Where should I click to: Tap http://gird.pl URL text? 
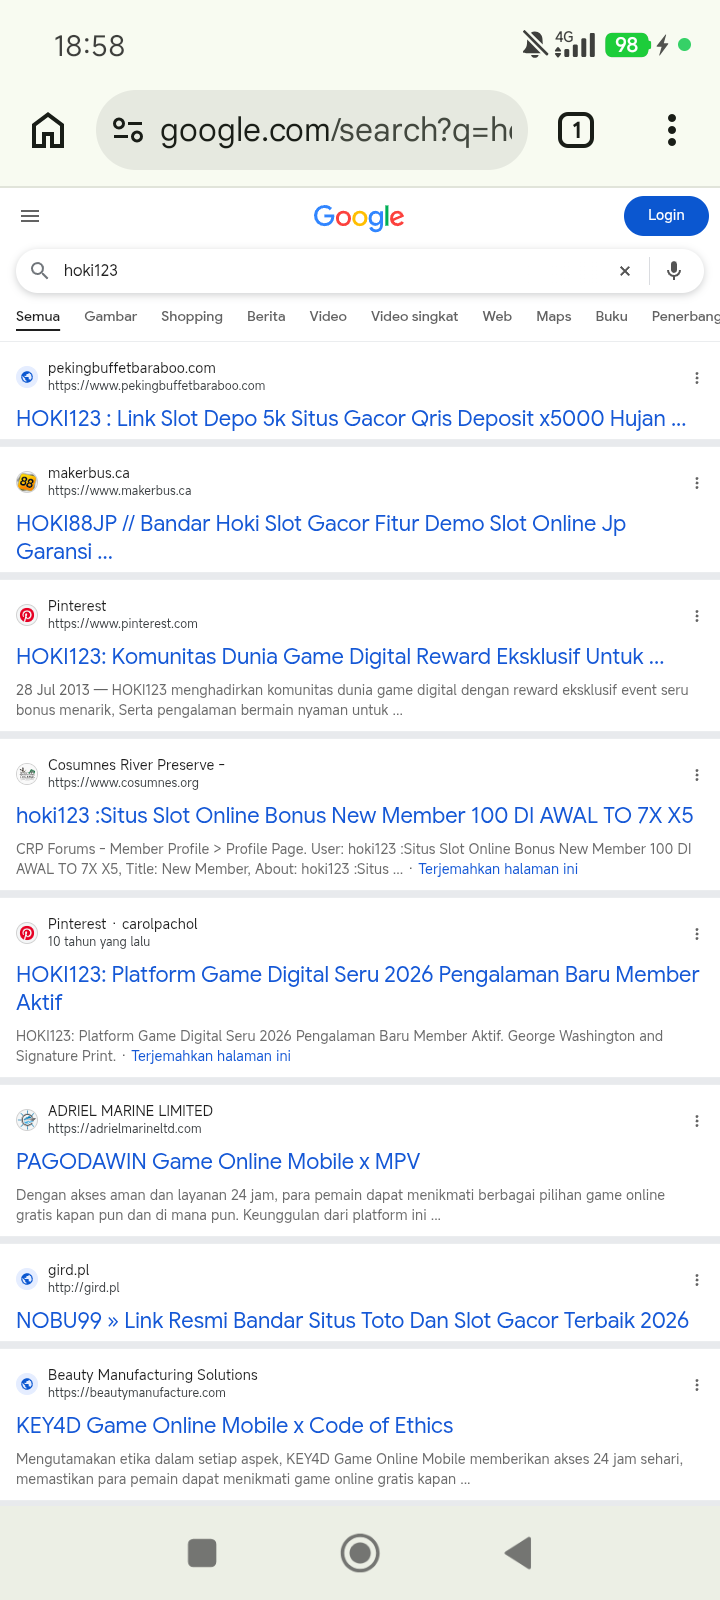click(84, 1288)
